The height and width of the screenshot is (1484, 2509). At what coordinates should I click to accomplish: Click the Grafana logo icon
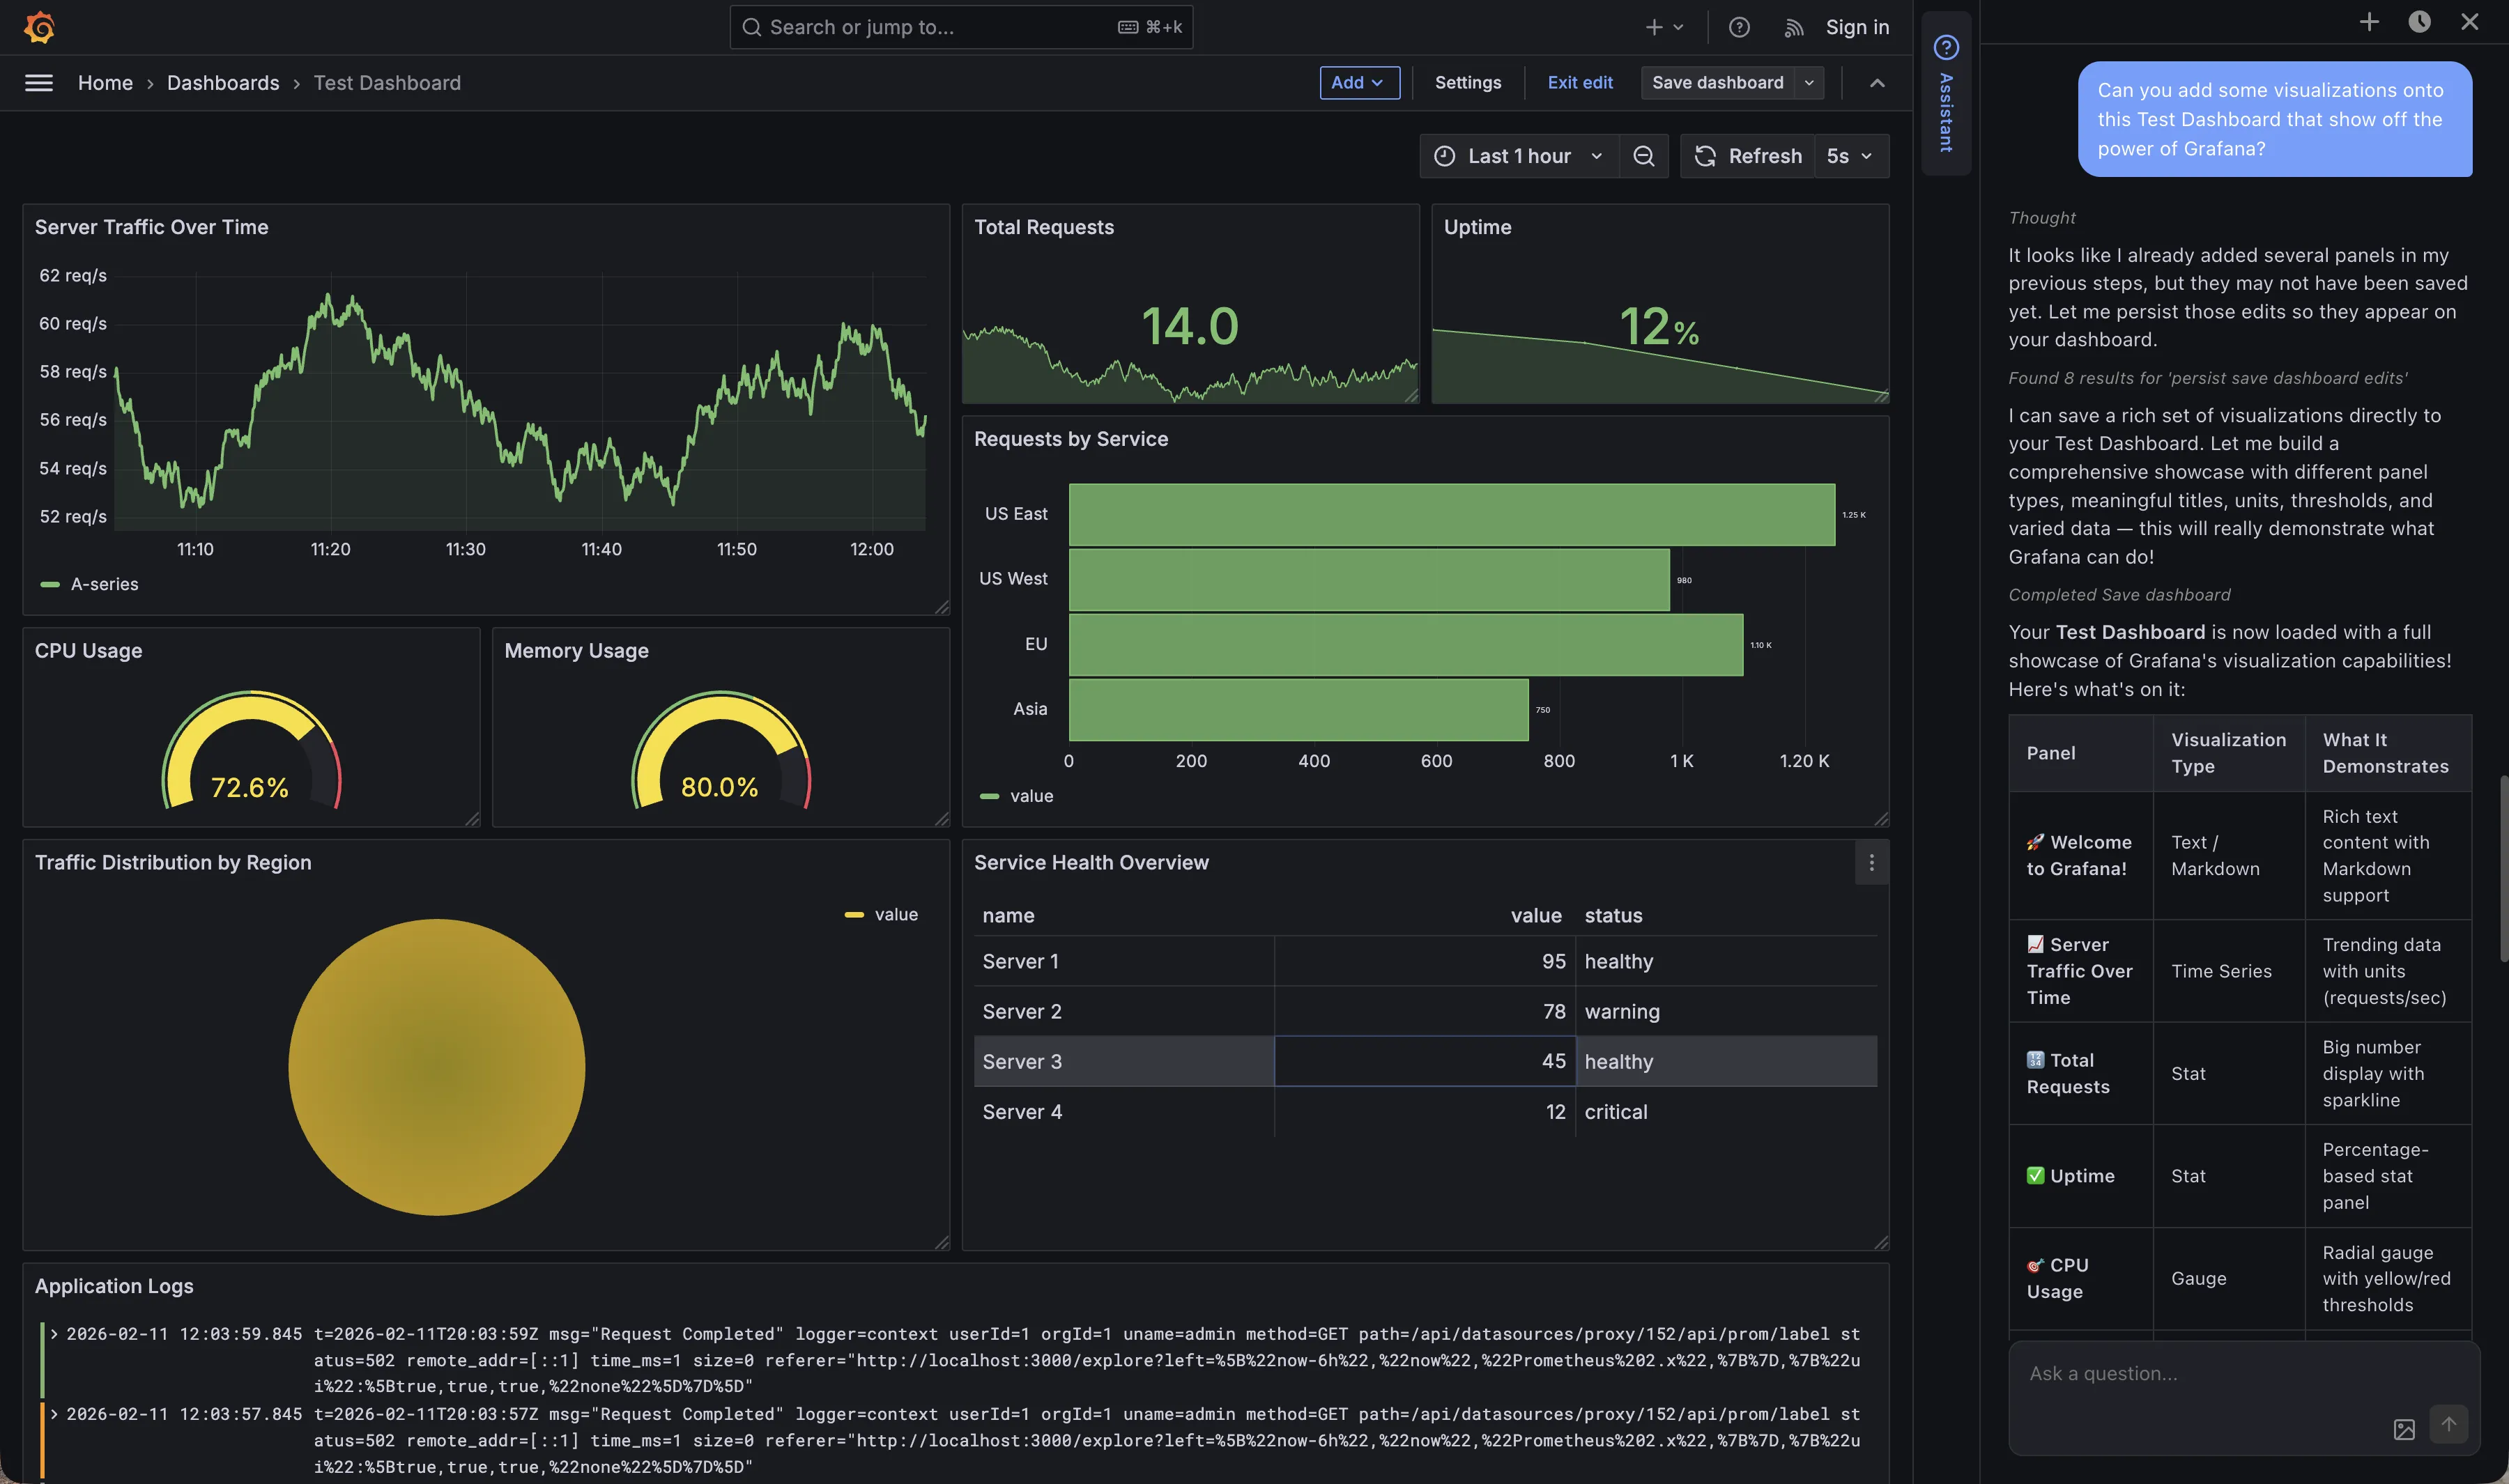coord(39,27)
